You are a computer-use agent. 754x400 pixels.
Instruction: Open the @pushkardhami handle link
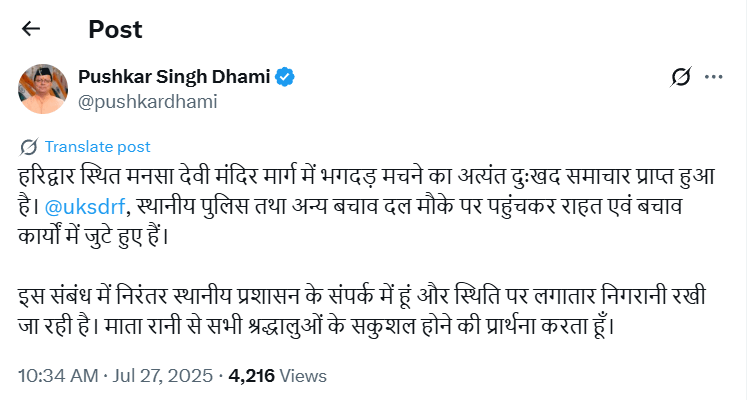tap(147, 100)
